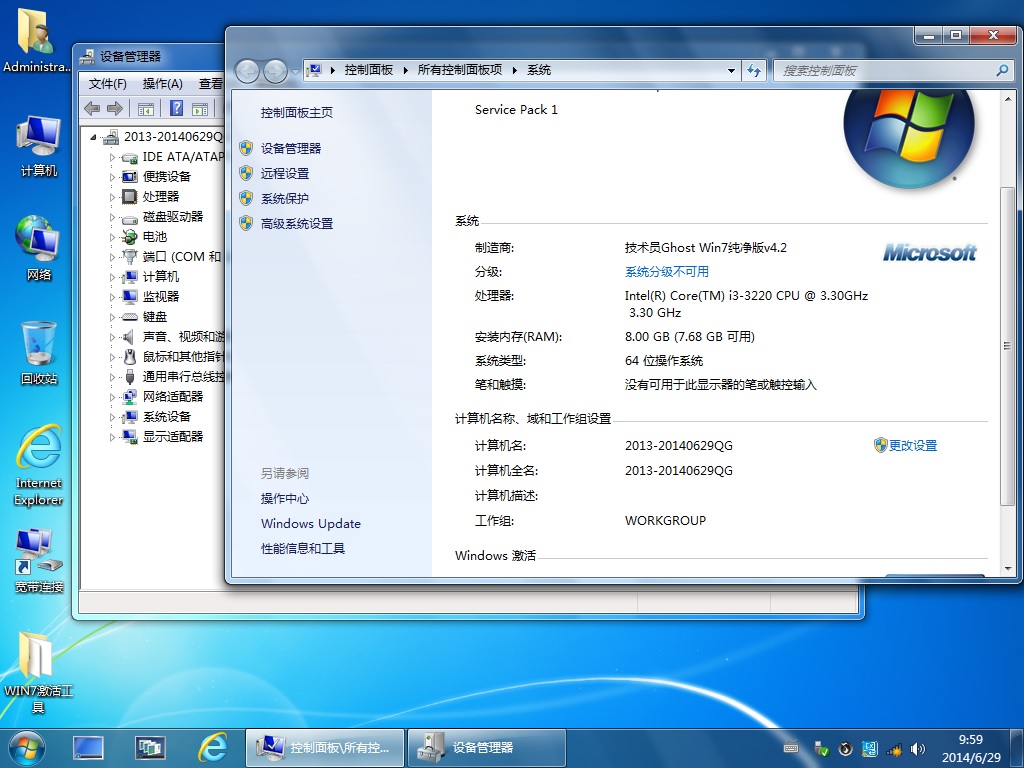Viewport: 1024px width, 768px height.
Task: Click the scroll down arrow in System window
Action: 1008,568
